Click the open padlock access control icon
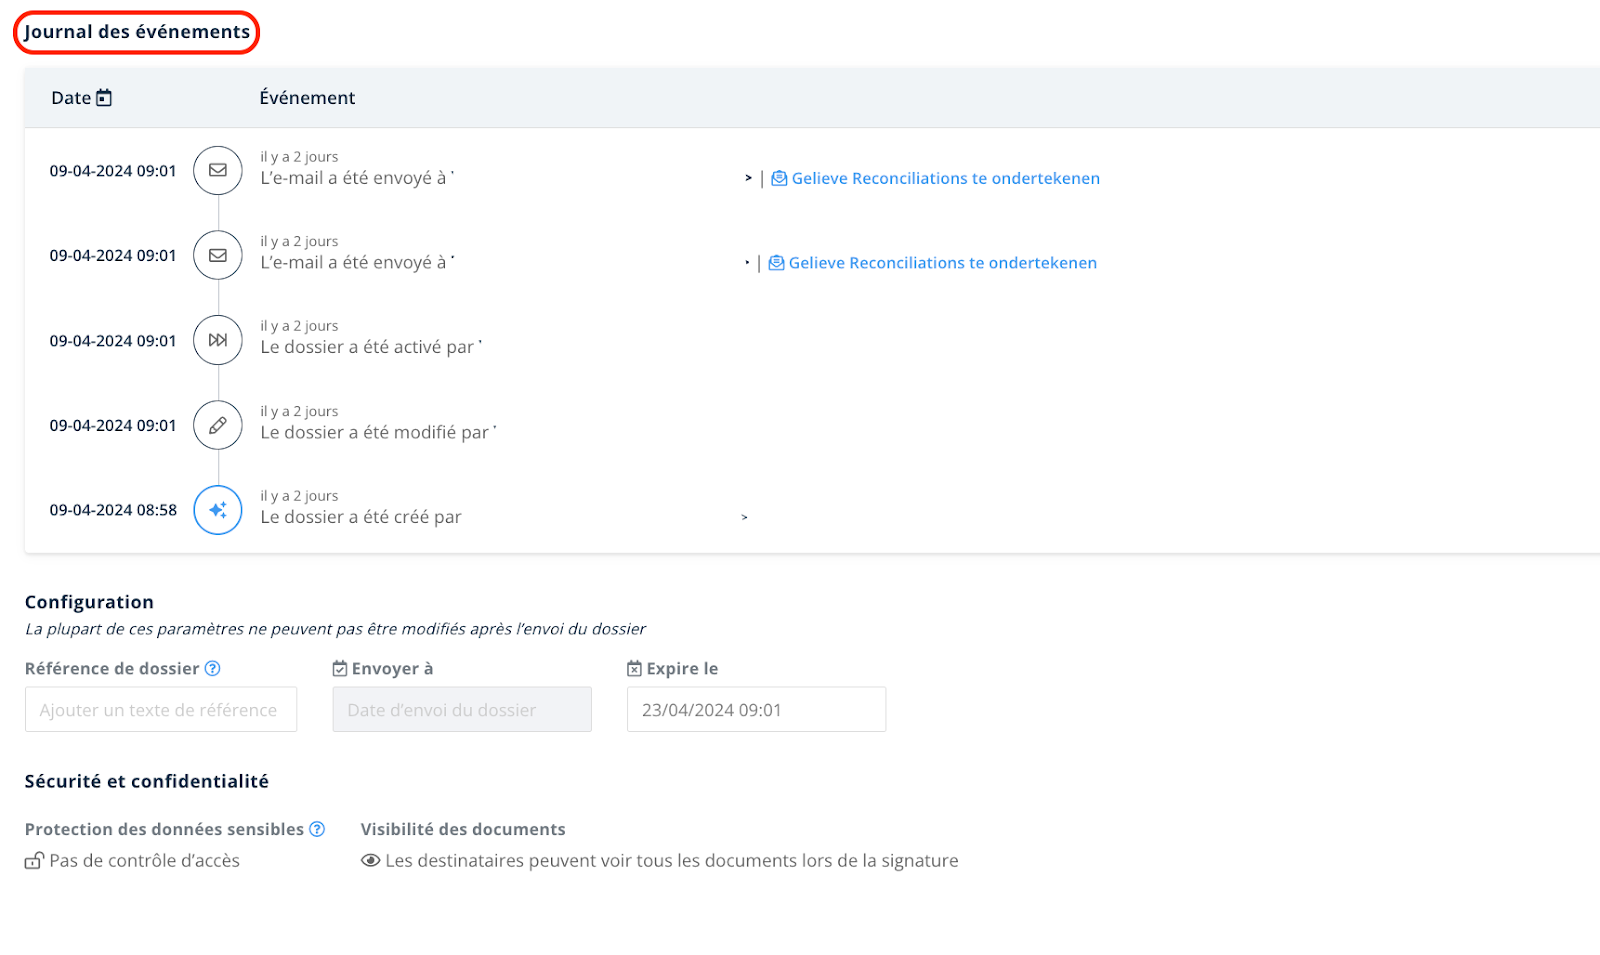 35,861
